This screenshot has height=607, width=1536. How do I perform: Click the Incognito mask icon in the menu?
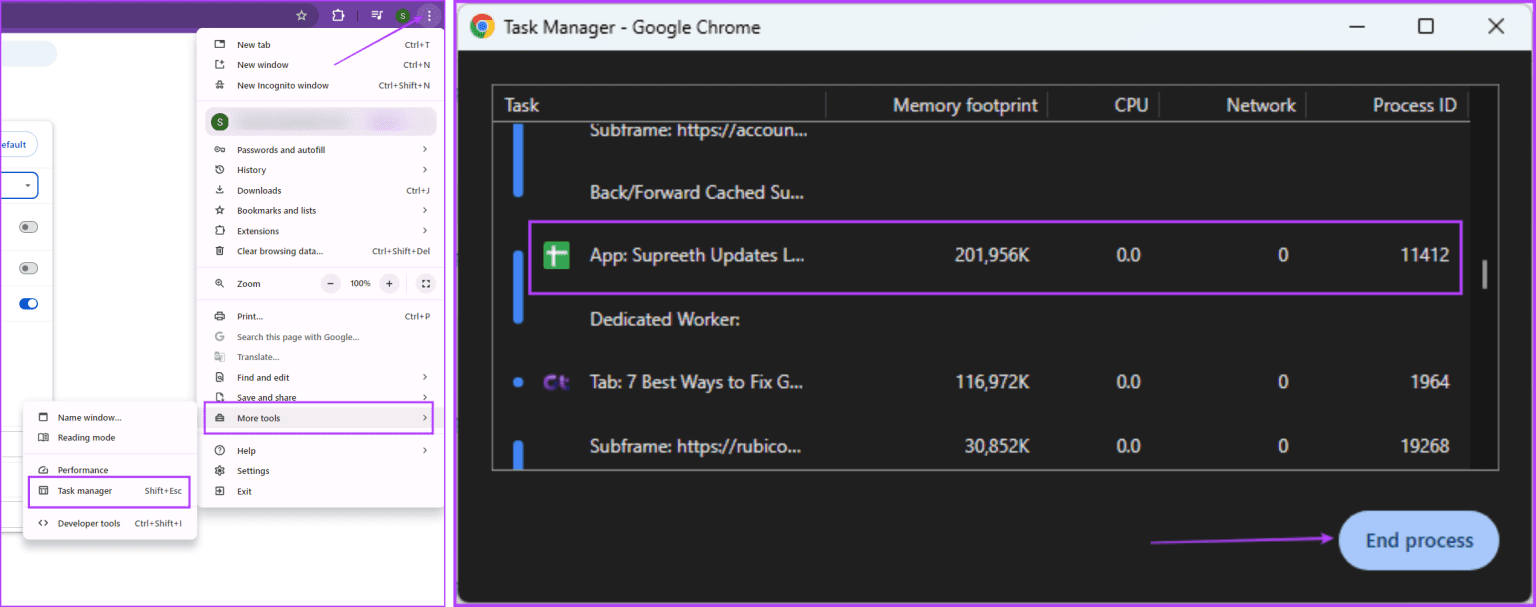pyautogui.click(x=219, y=85)
